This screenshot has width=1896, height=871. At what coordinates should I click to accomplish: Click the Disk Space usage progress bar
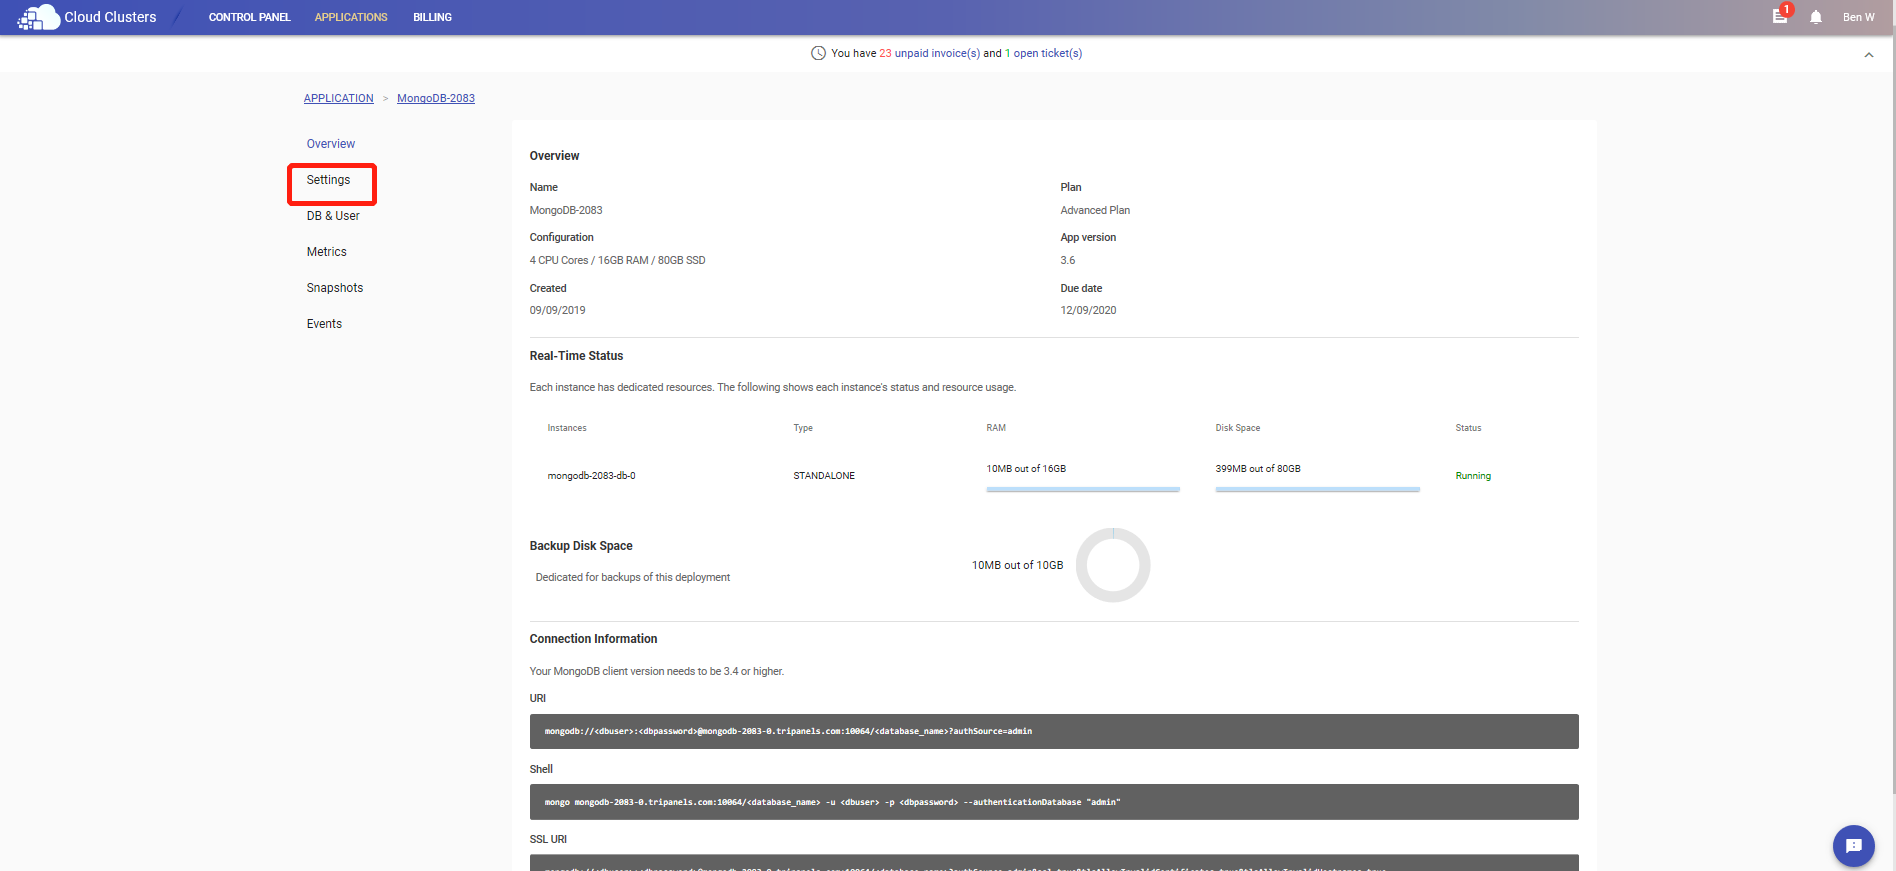coord(1317,489)
